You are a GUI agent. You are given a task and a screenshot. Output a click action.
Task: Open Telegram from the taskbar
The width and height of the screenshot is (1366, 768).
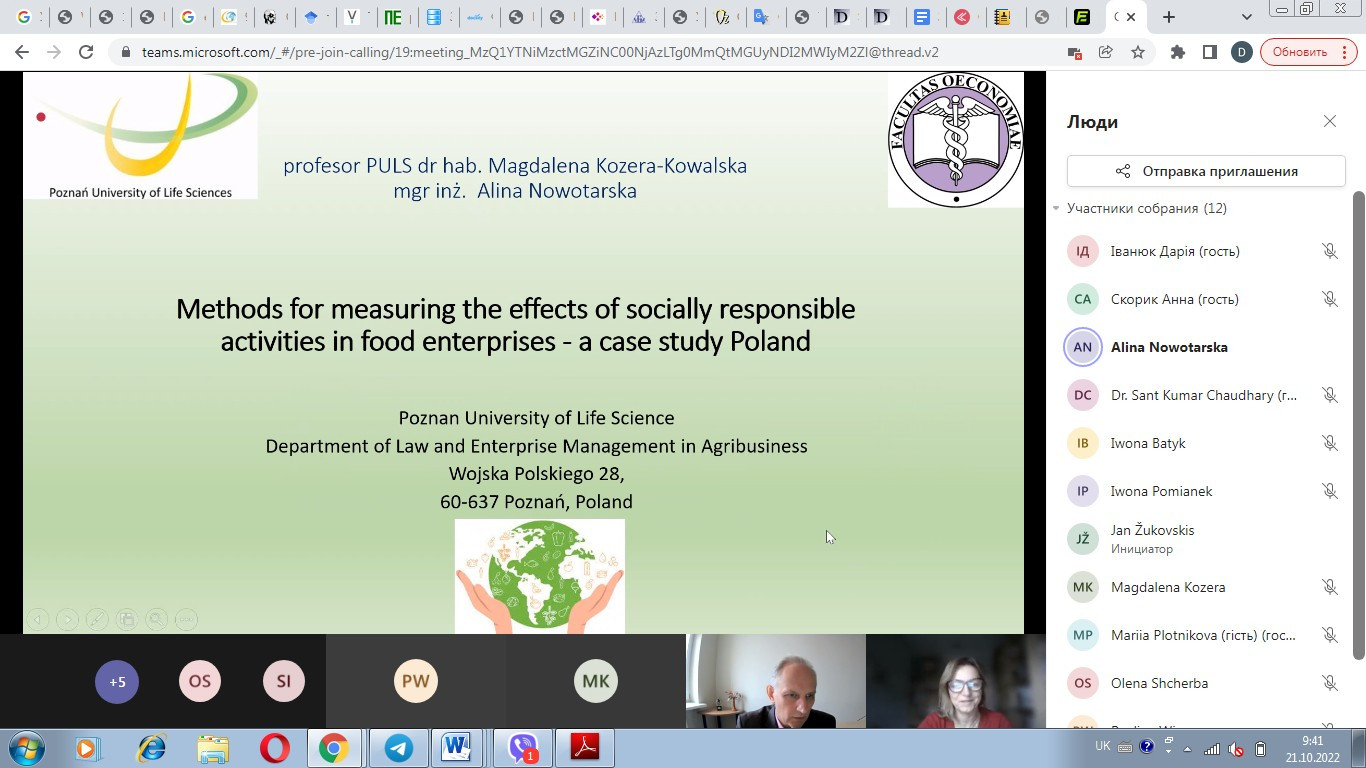tap(399, 748)
